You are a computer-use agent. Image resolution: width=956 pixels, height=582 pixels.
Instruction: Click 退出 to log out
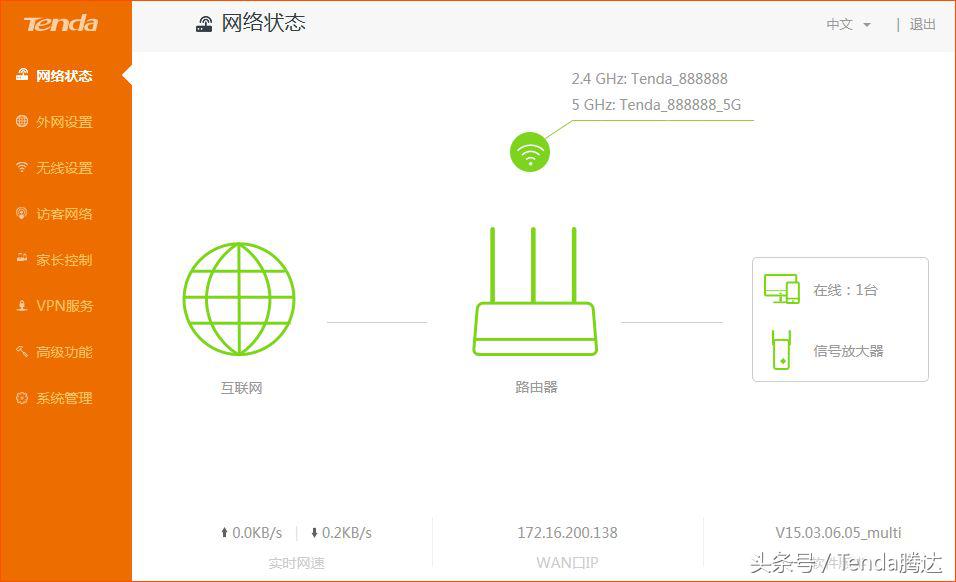coord(921,24)
